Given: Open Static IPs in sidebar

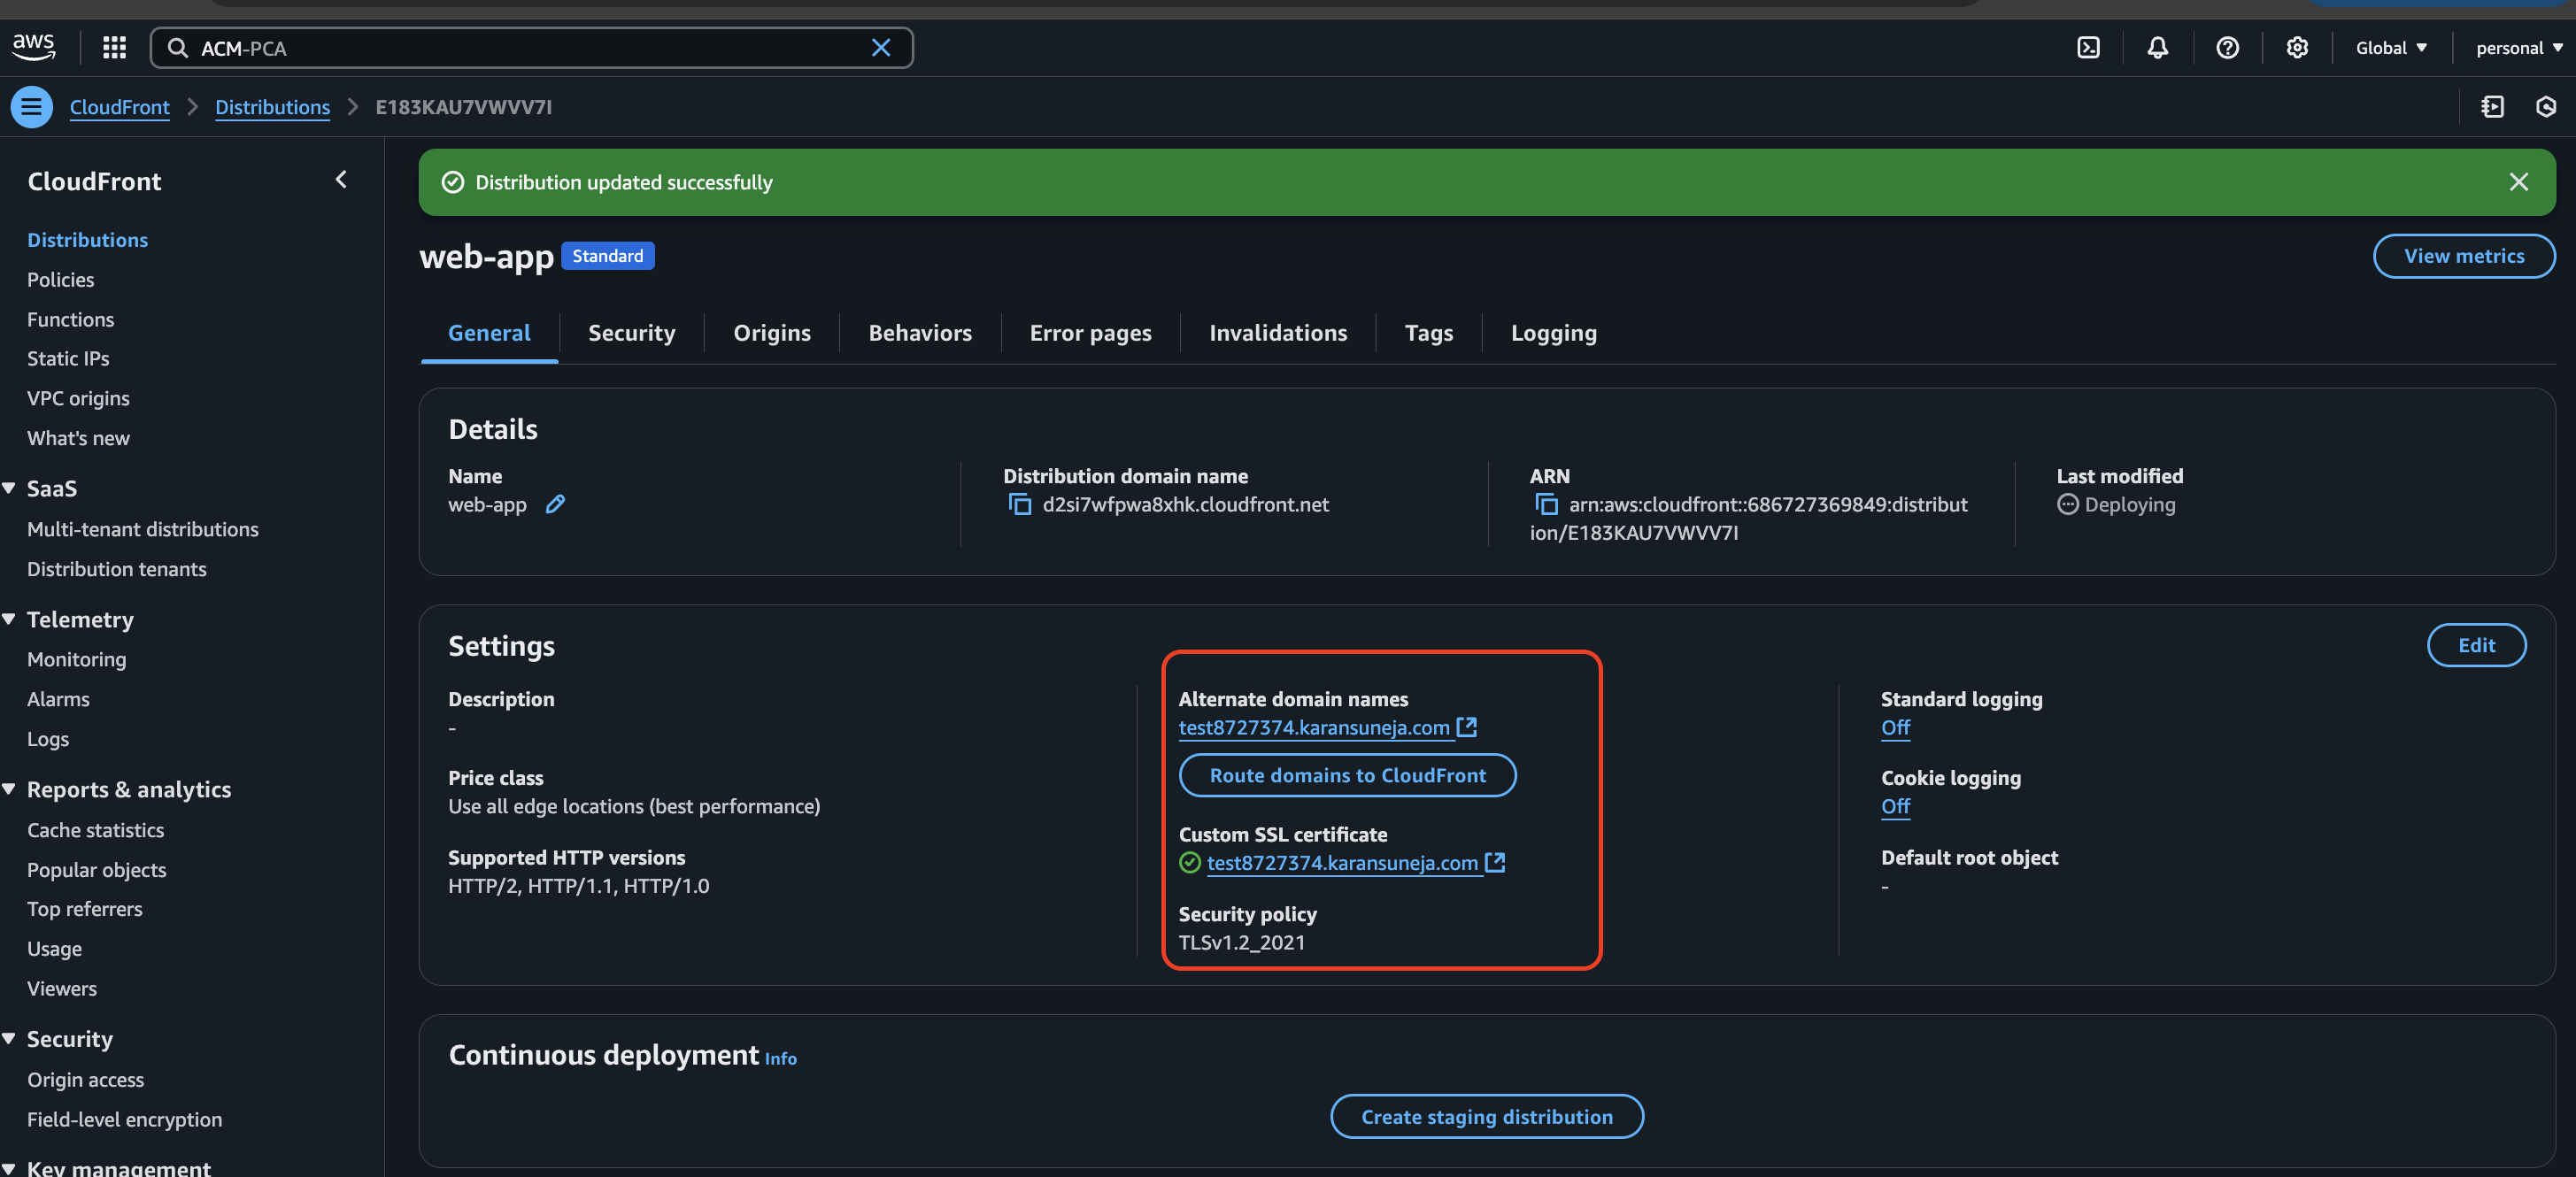Looking at the screenshot, I should 68,358.
